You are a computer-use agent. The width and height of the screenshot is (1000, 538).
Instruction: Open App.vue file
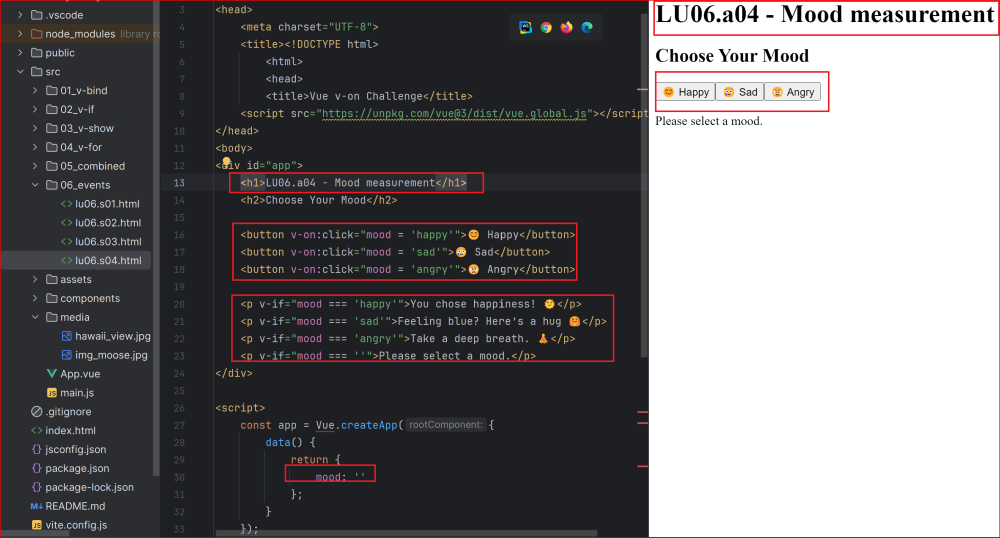pos(80,374)
